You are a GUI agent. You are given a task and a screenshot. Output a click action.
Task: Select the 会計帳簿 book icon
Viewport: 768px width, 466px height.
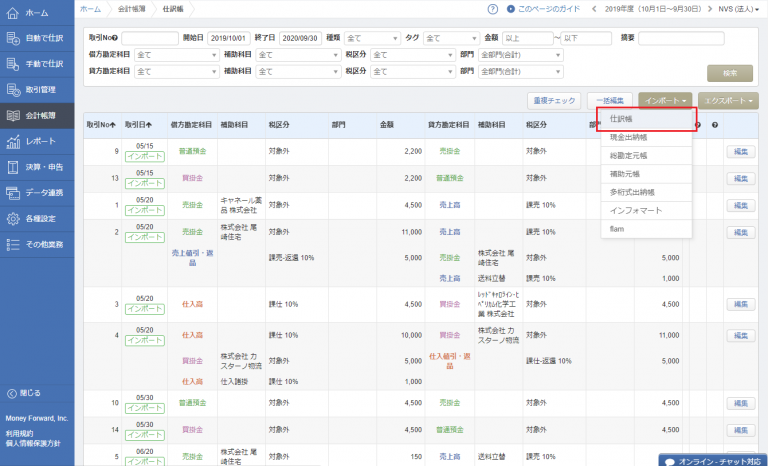(x=12, y=116)
